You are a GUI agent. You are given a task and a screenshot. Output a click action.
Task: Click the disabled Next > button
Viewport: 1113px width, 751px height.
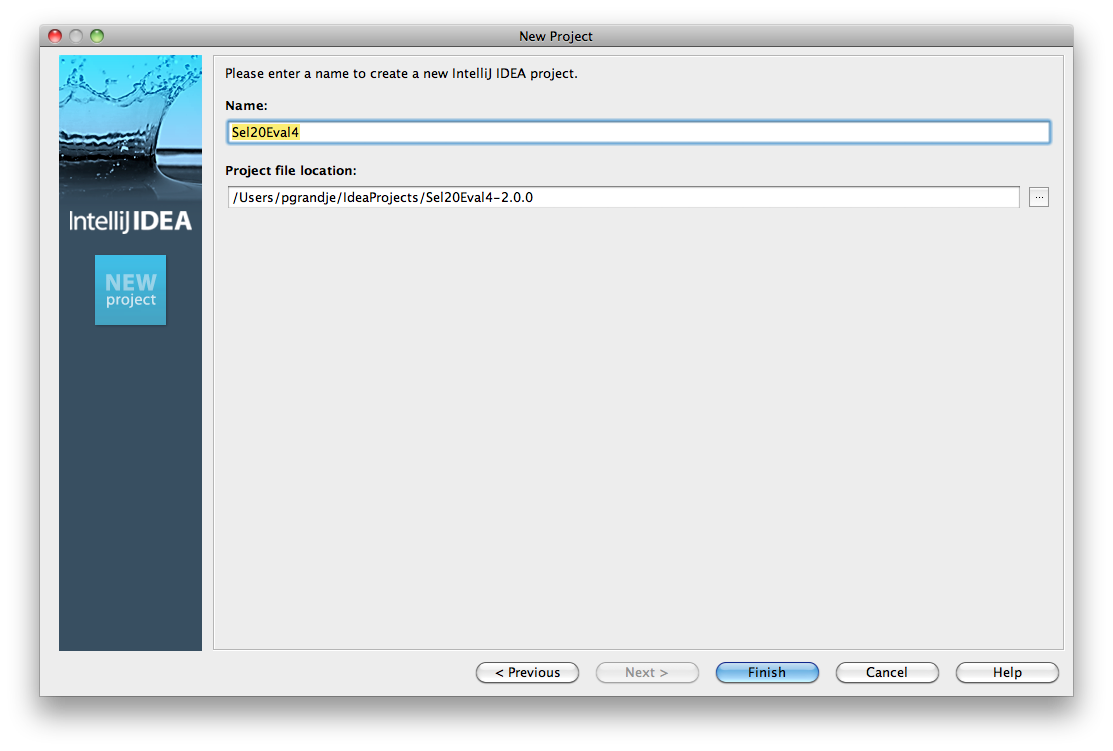tap(647, 672)
